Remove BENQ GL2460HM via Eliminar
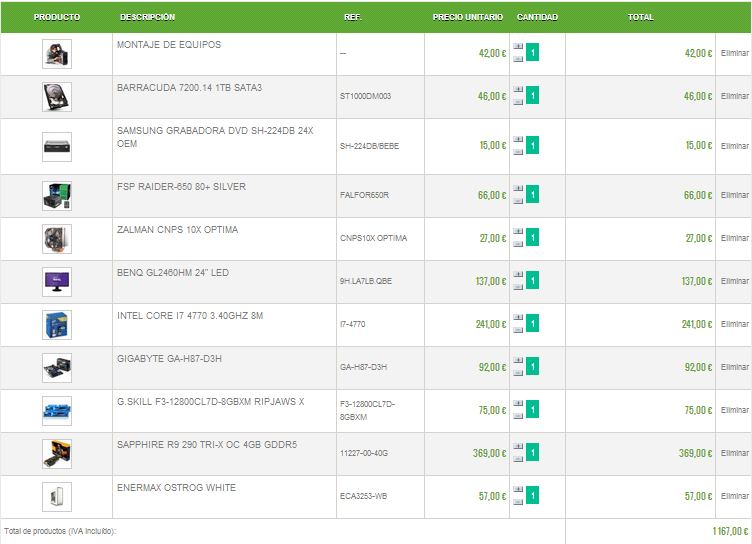752x544 pixels. pos(734,281)
